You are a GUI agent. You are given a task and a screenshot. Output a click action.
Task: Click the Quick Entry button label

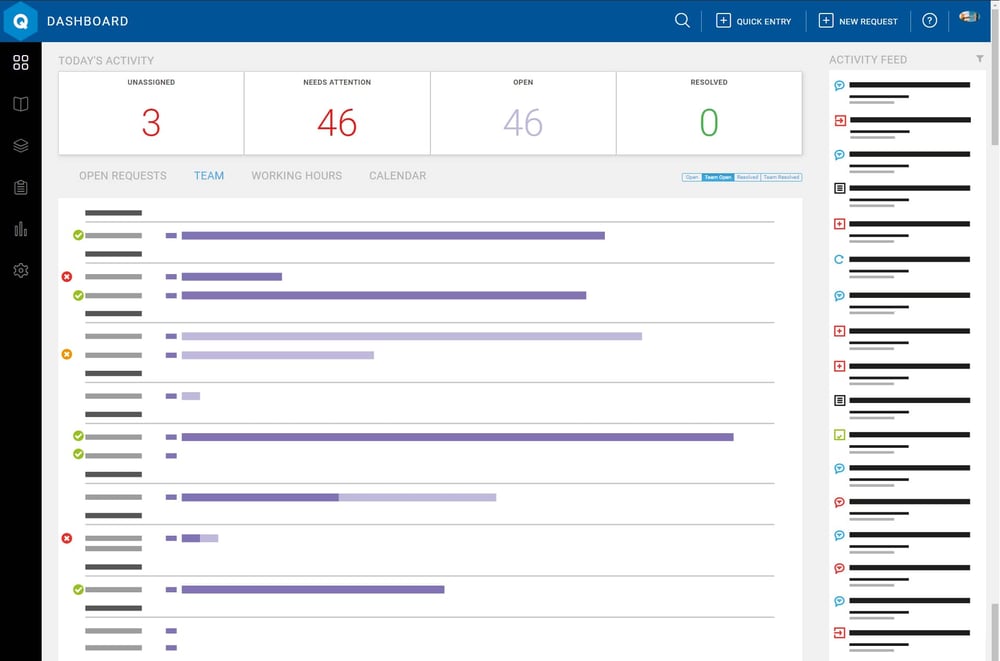[x=763, y=21]
